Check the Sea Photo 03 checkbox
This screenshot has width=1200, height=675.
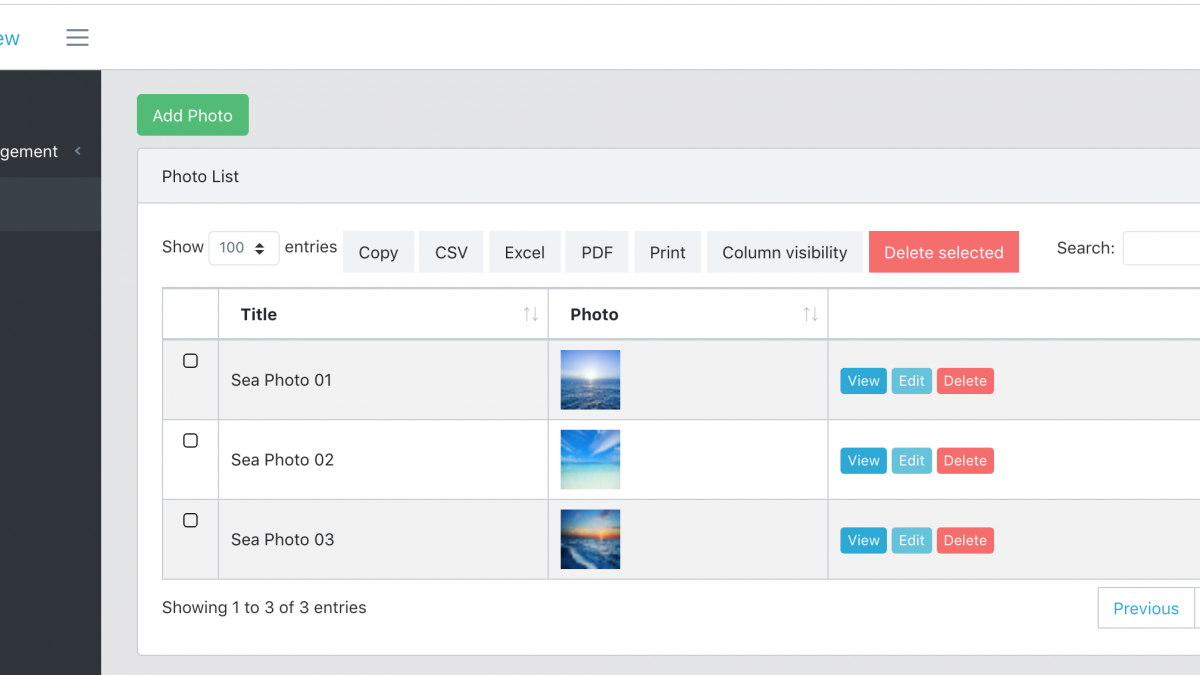191,521
